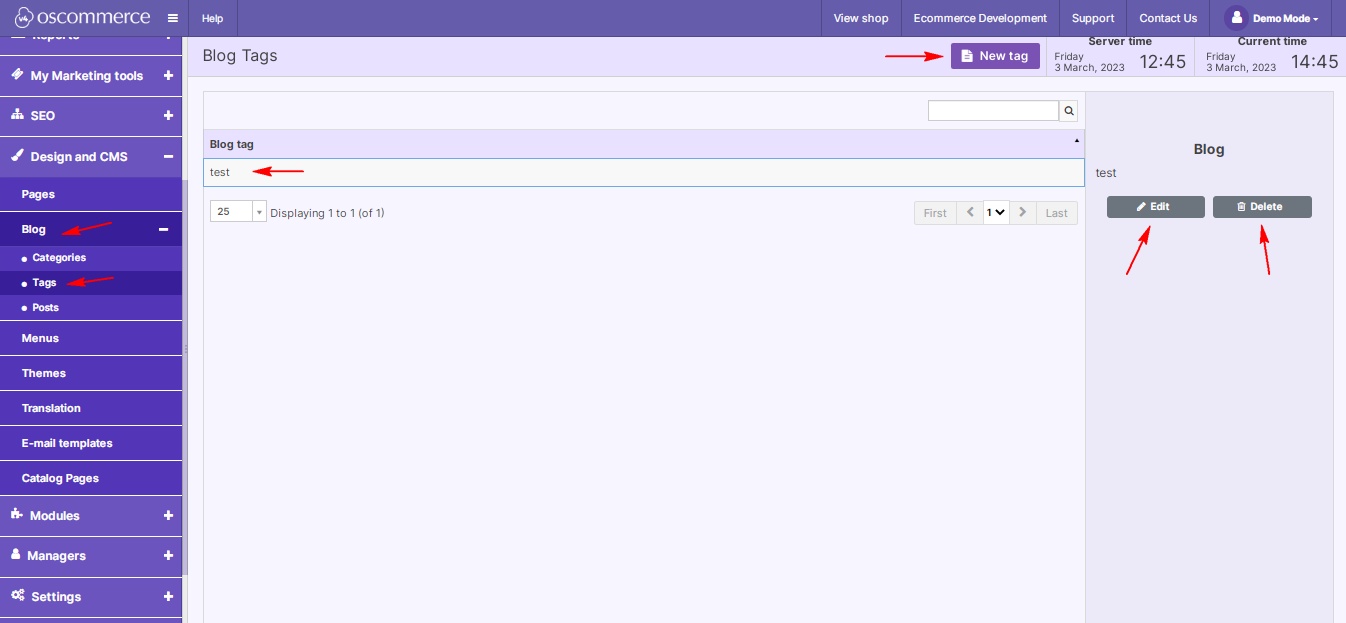Click the Design and CMS brush icon

tap(17, 156)
